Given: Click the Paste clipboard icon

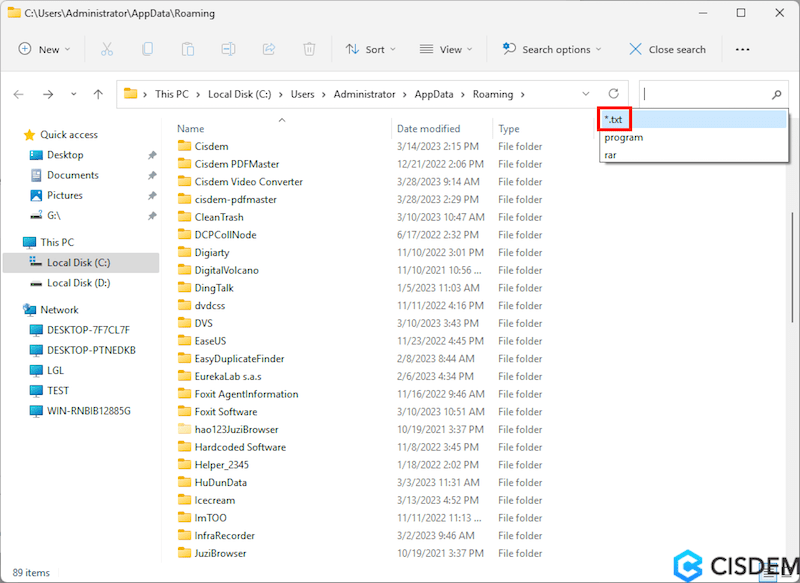Looking at the screenshot, I should 188,49.
